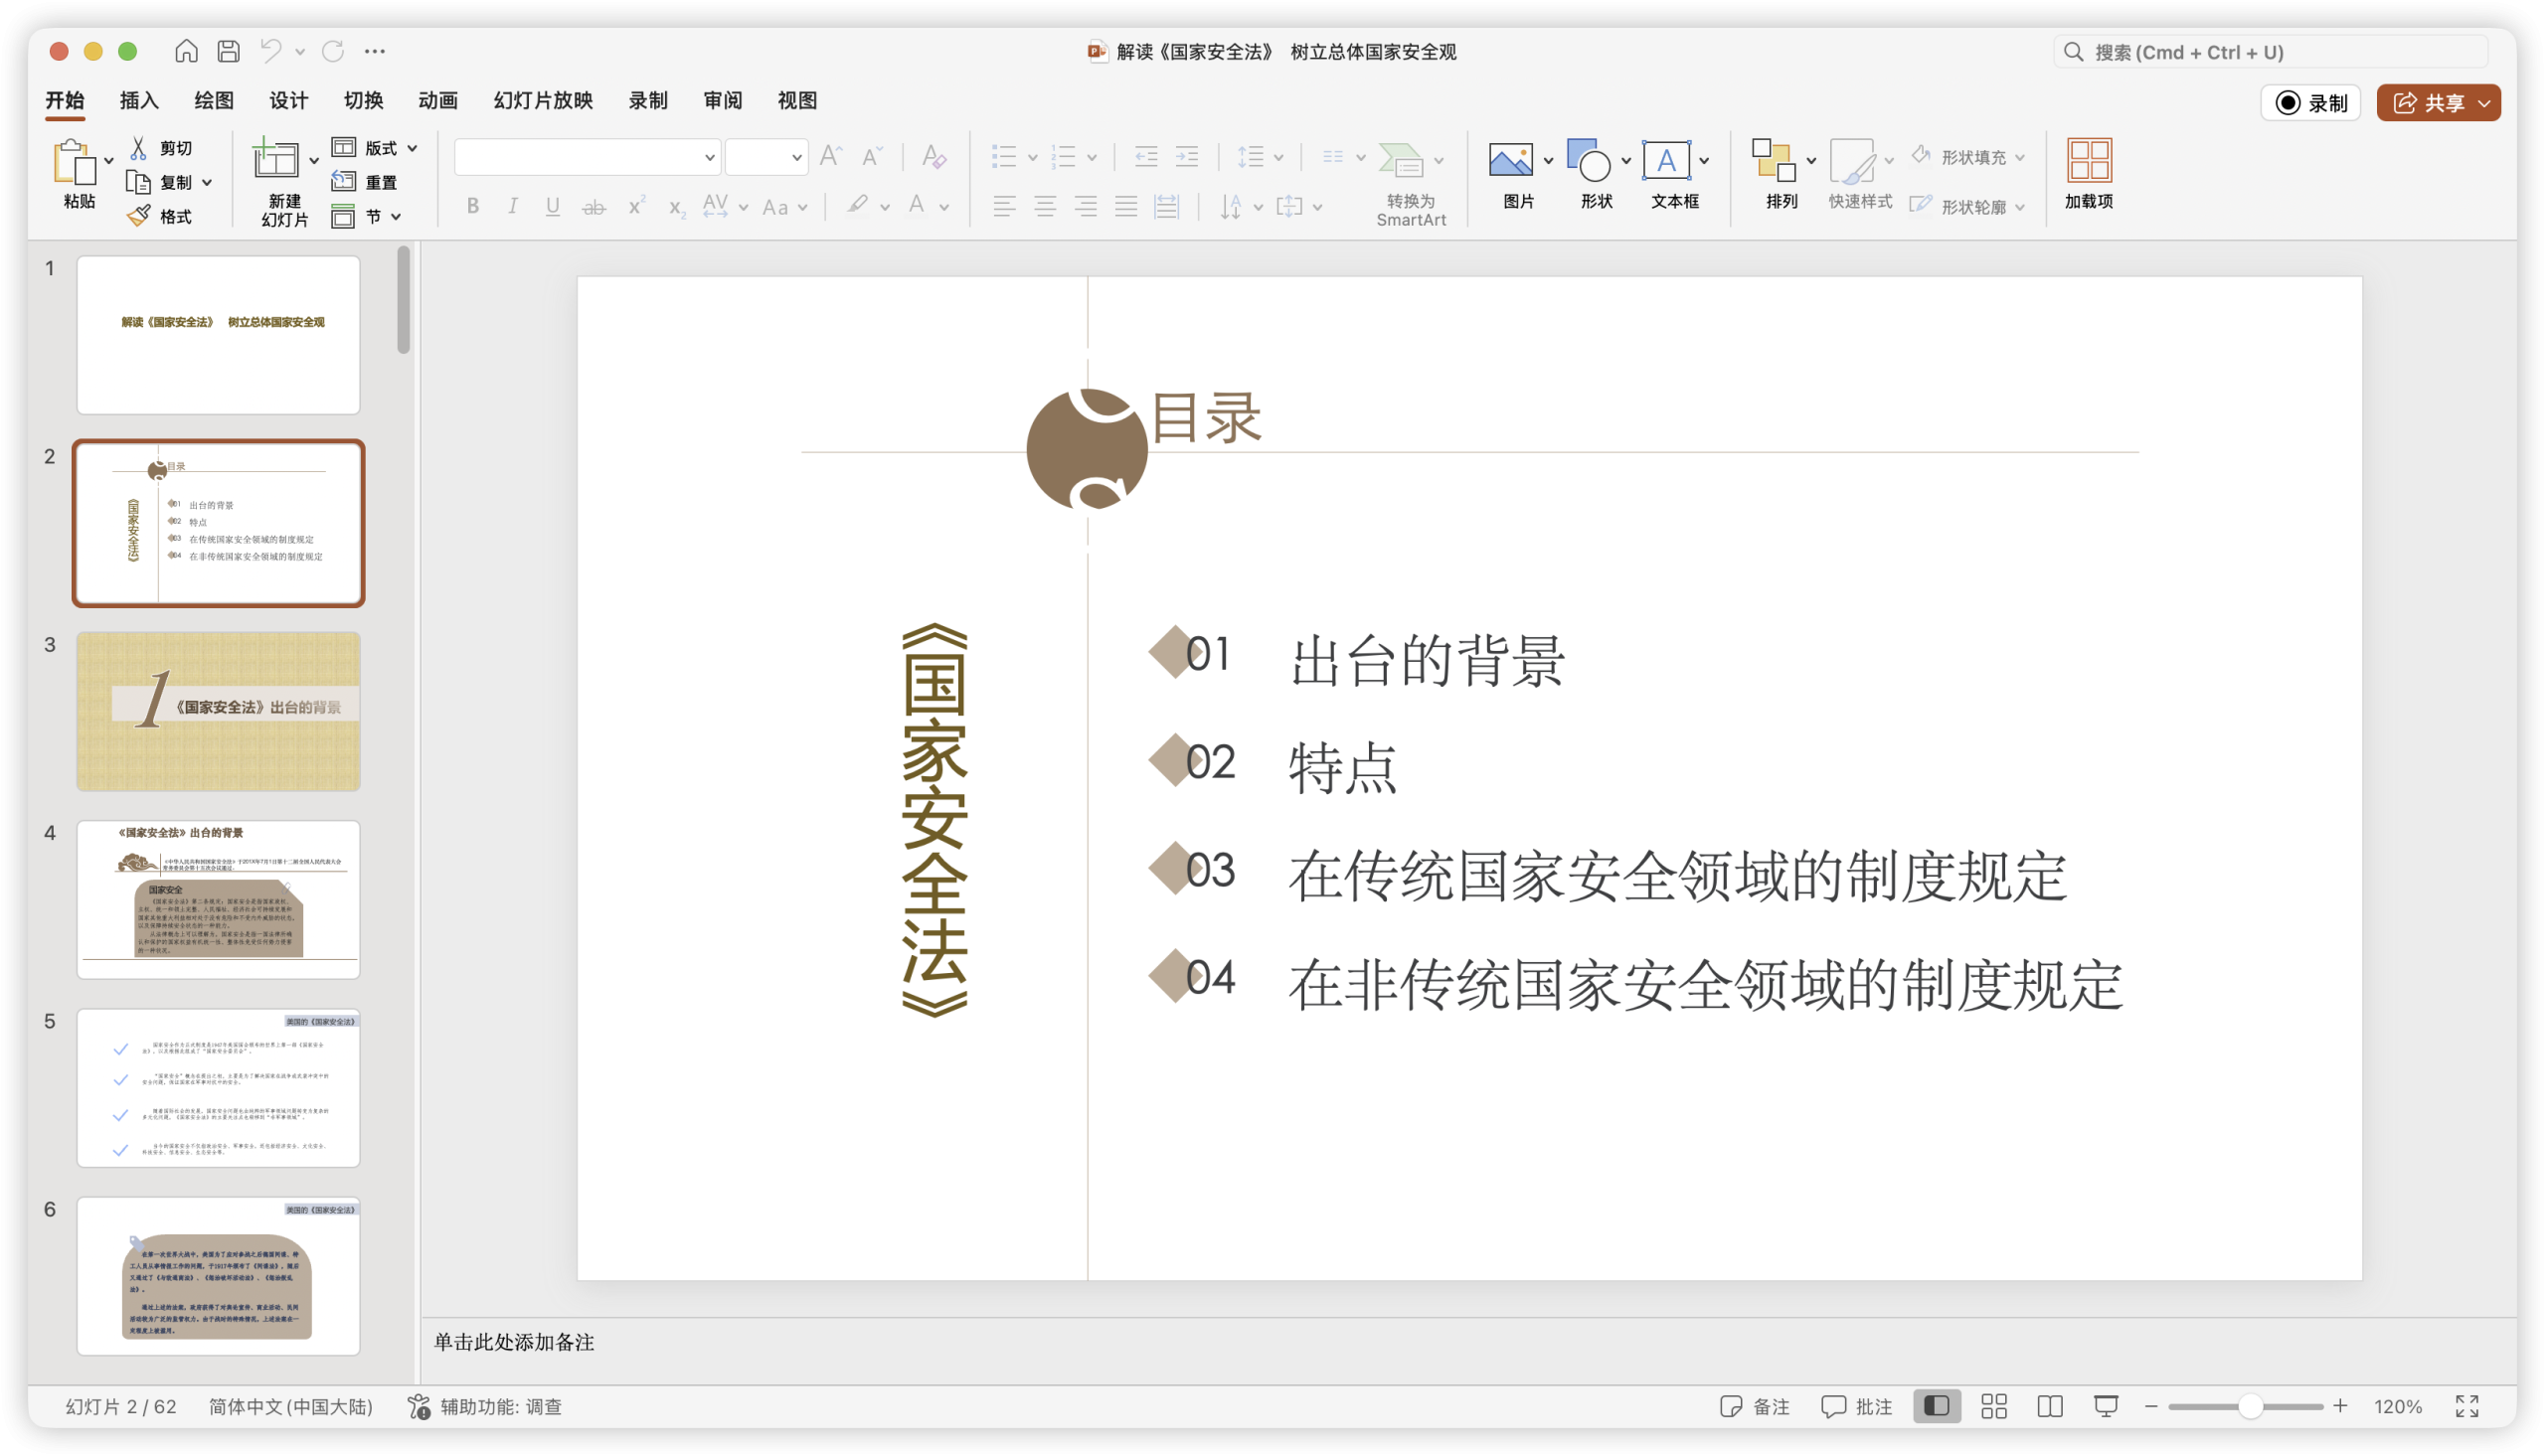This screenshot has height=1456, width=2545.
Task: Toggle the 批注 comments pane
Action: (1856, 1406)
